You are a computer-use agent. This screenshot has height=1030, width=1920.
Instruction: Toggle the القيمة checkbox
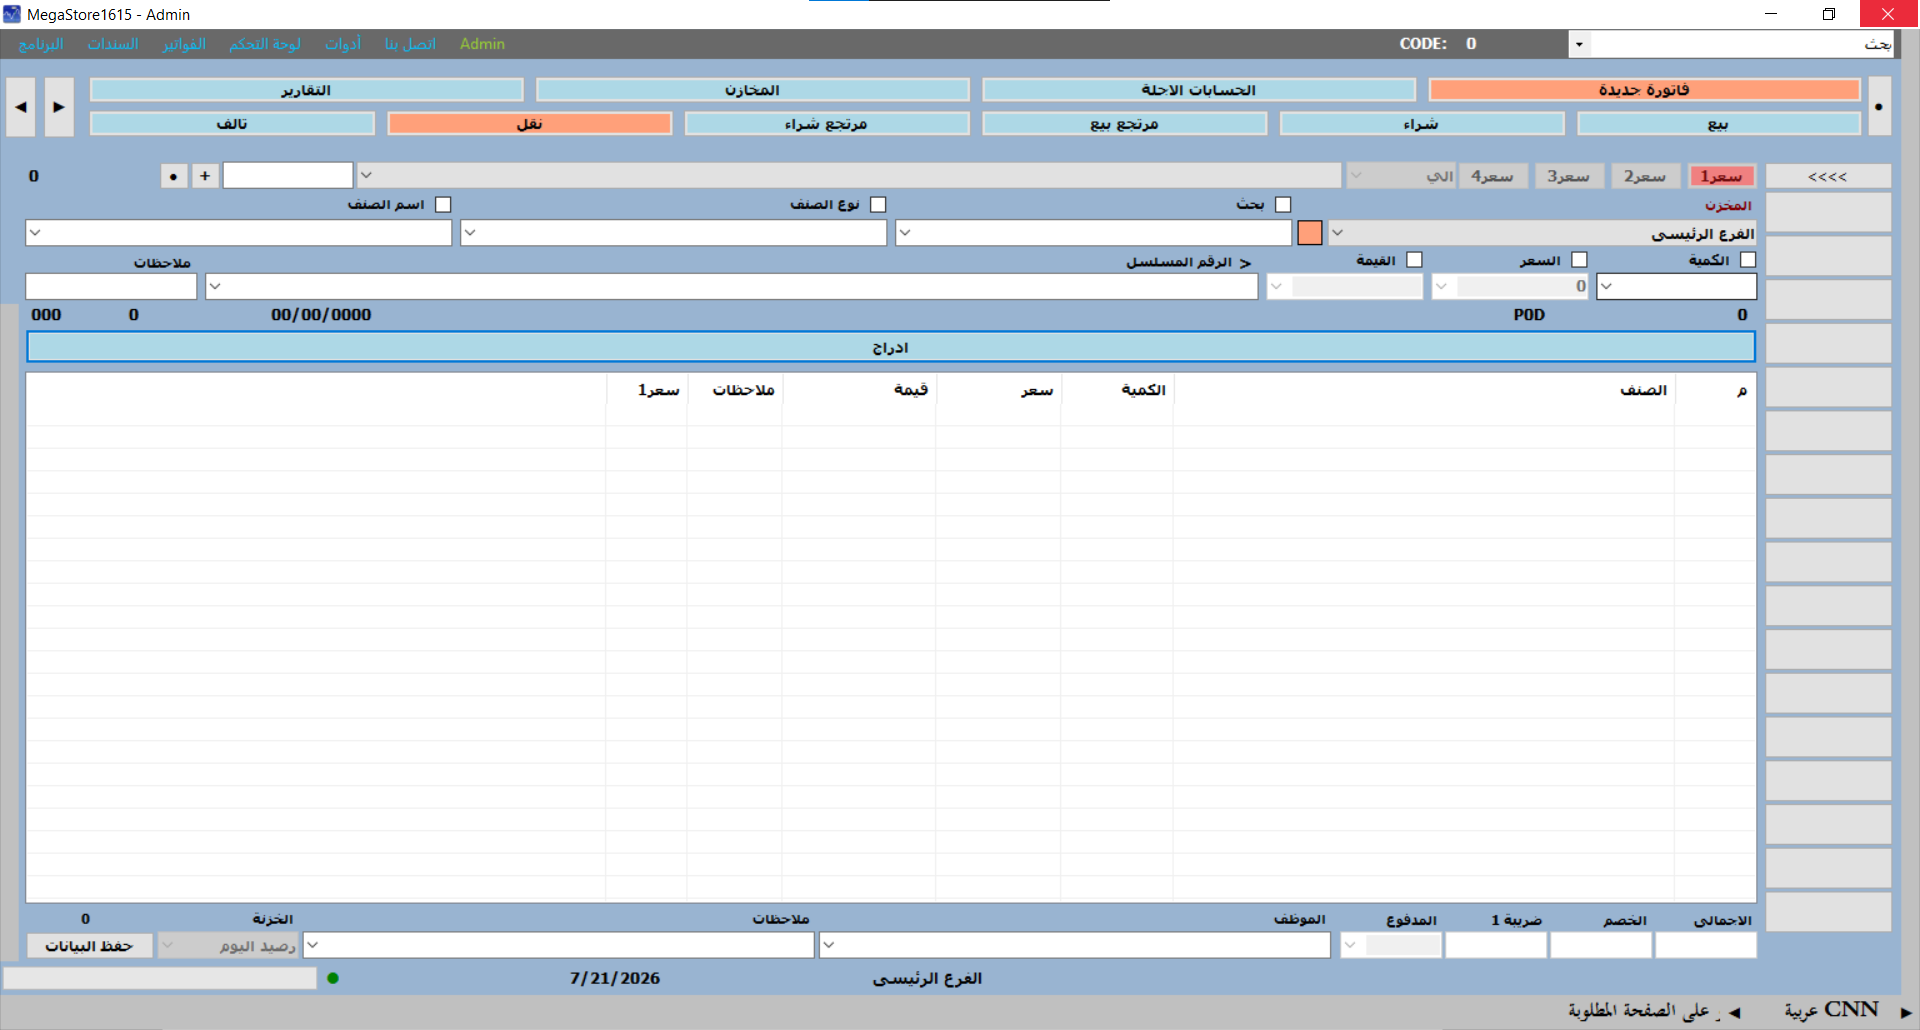tap(1414, 259)
